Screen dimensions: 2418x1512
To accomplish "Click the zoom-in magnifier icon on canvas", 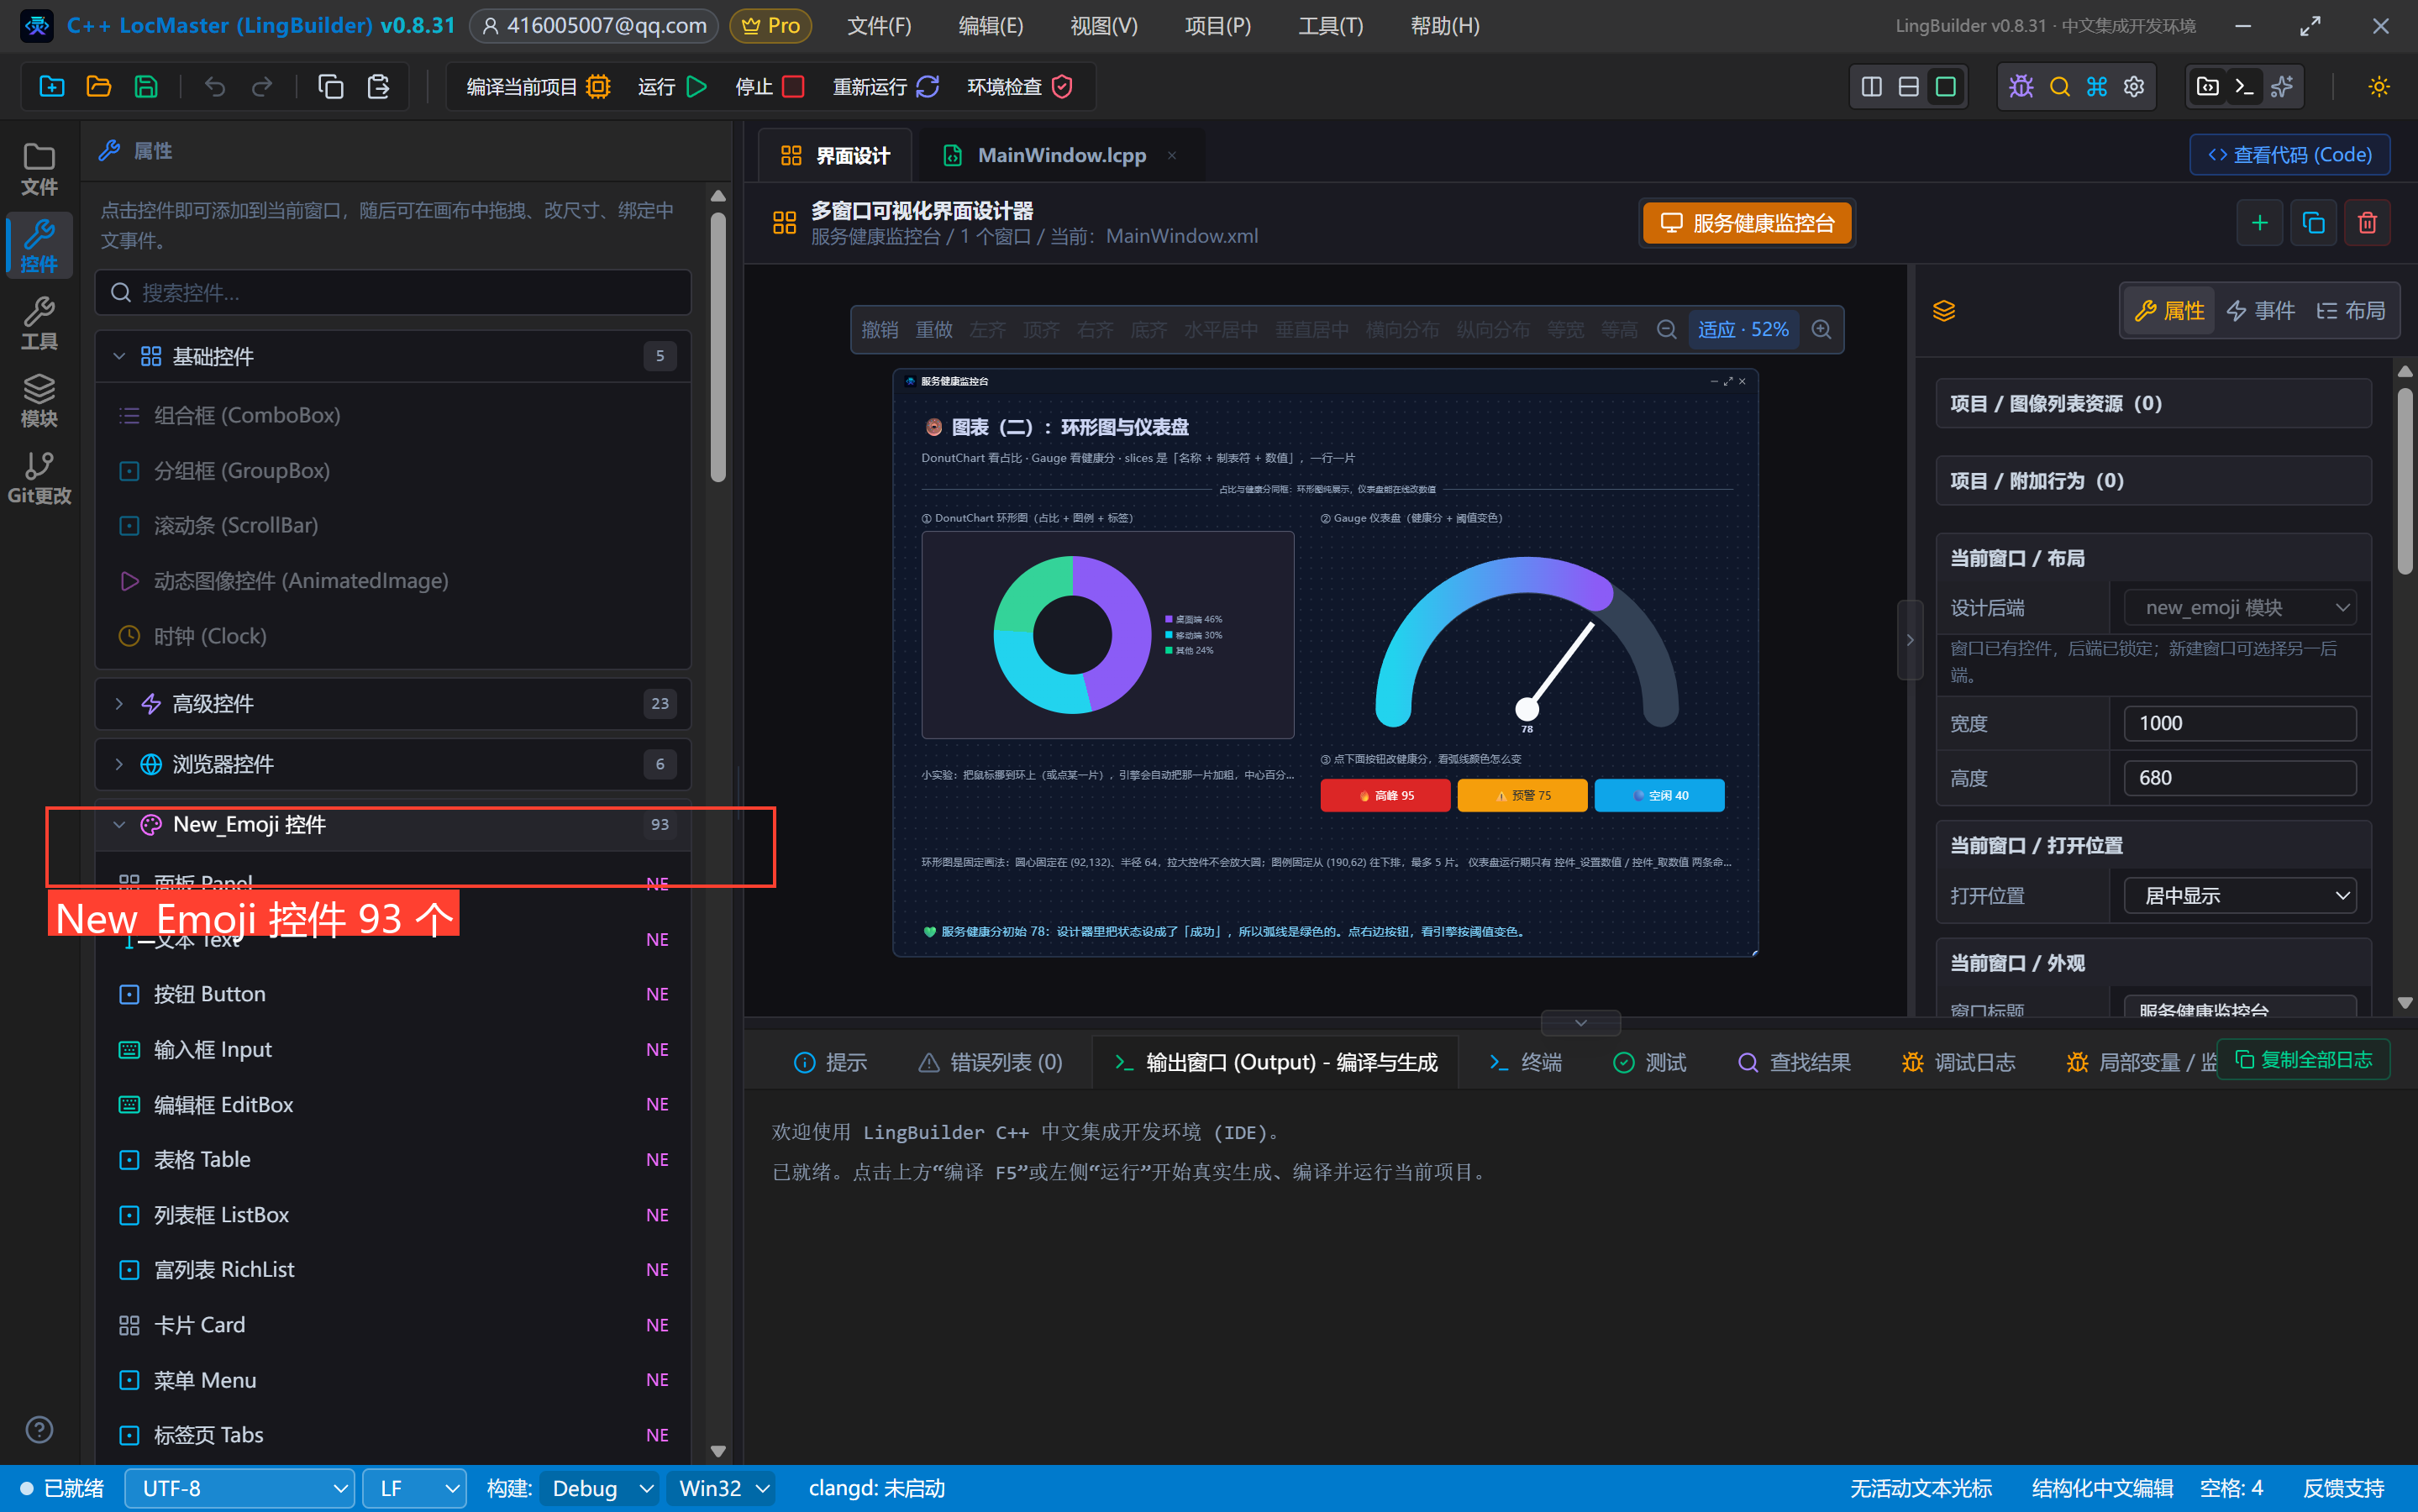I will [x=1822, y=329].
